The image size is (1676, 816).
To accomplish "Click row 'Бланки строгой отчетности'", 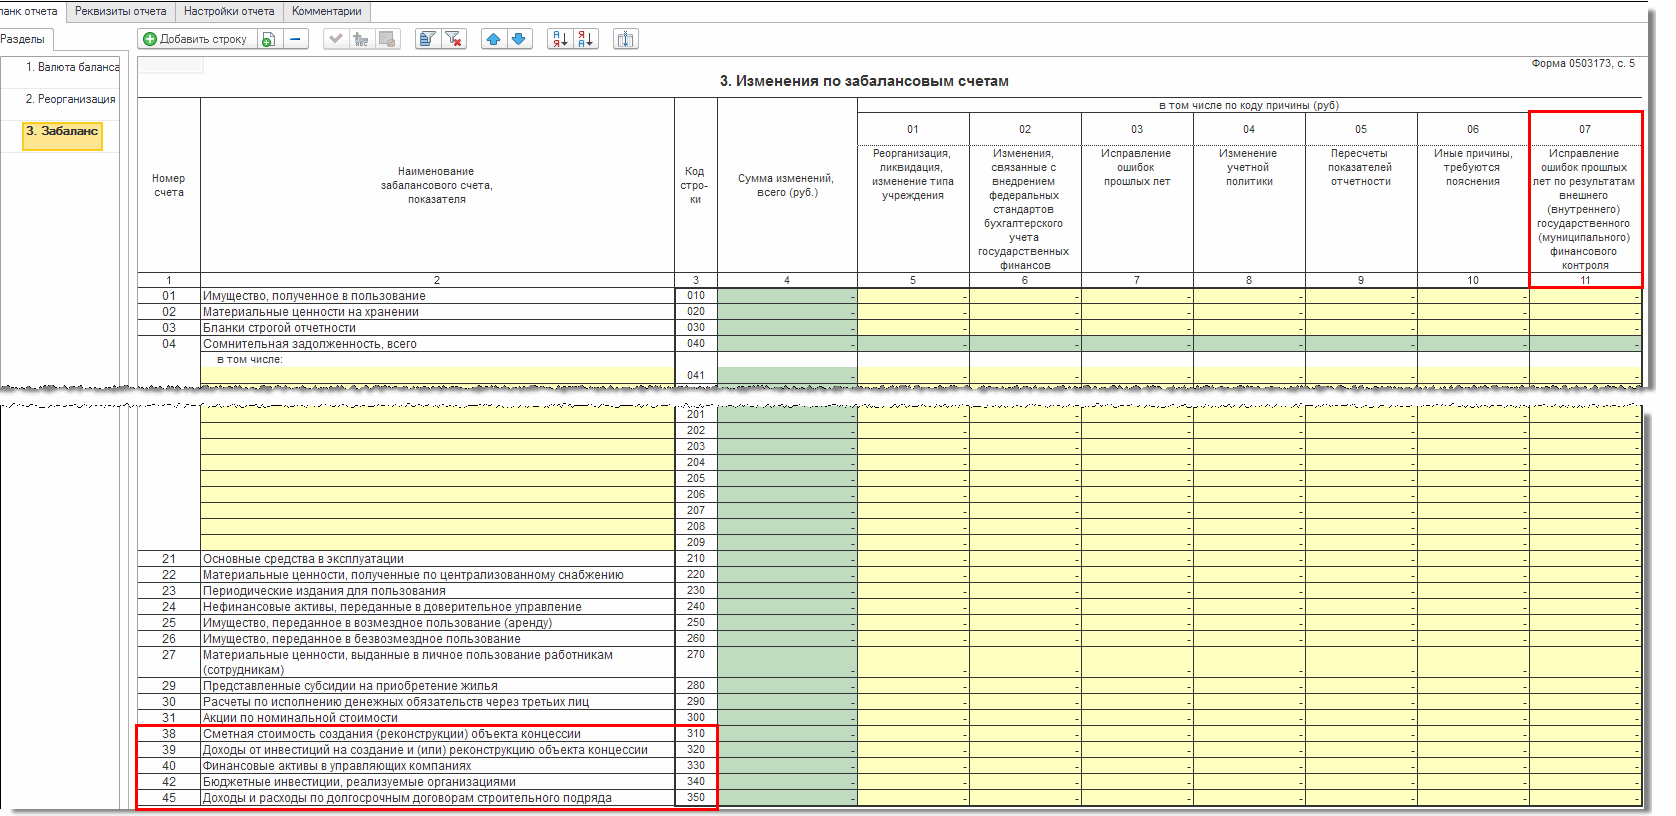I will [437, 328].
